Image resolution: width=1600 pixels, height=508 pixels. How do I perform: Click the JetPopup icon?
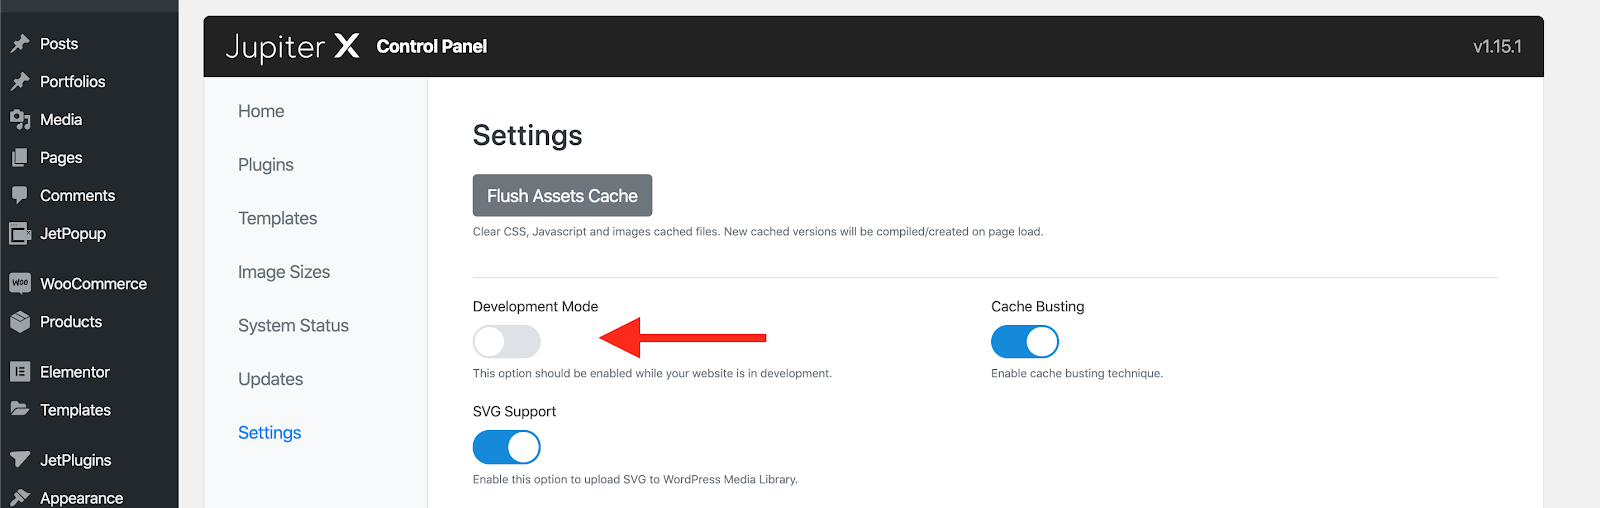tap(20, 234)
